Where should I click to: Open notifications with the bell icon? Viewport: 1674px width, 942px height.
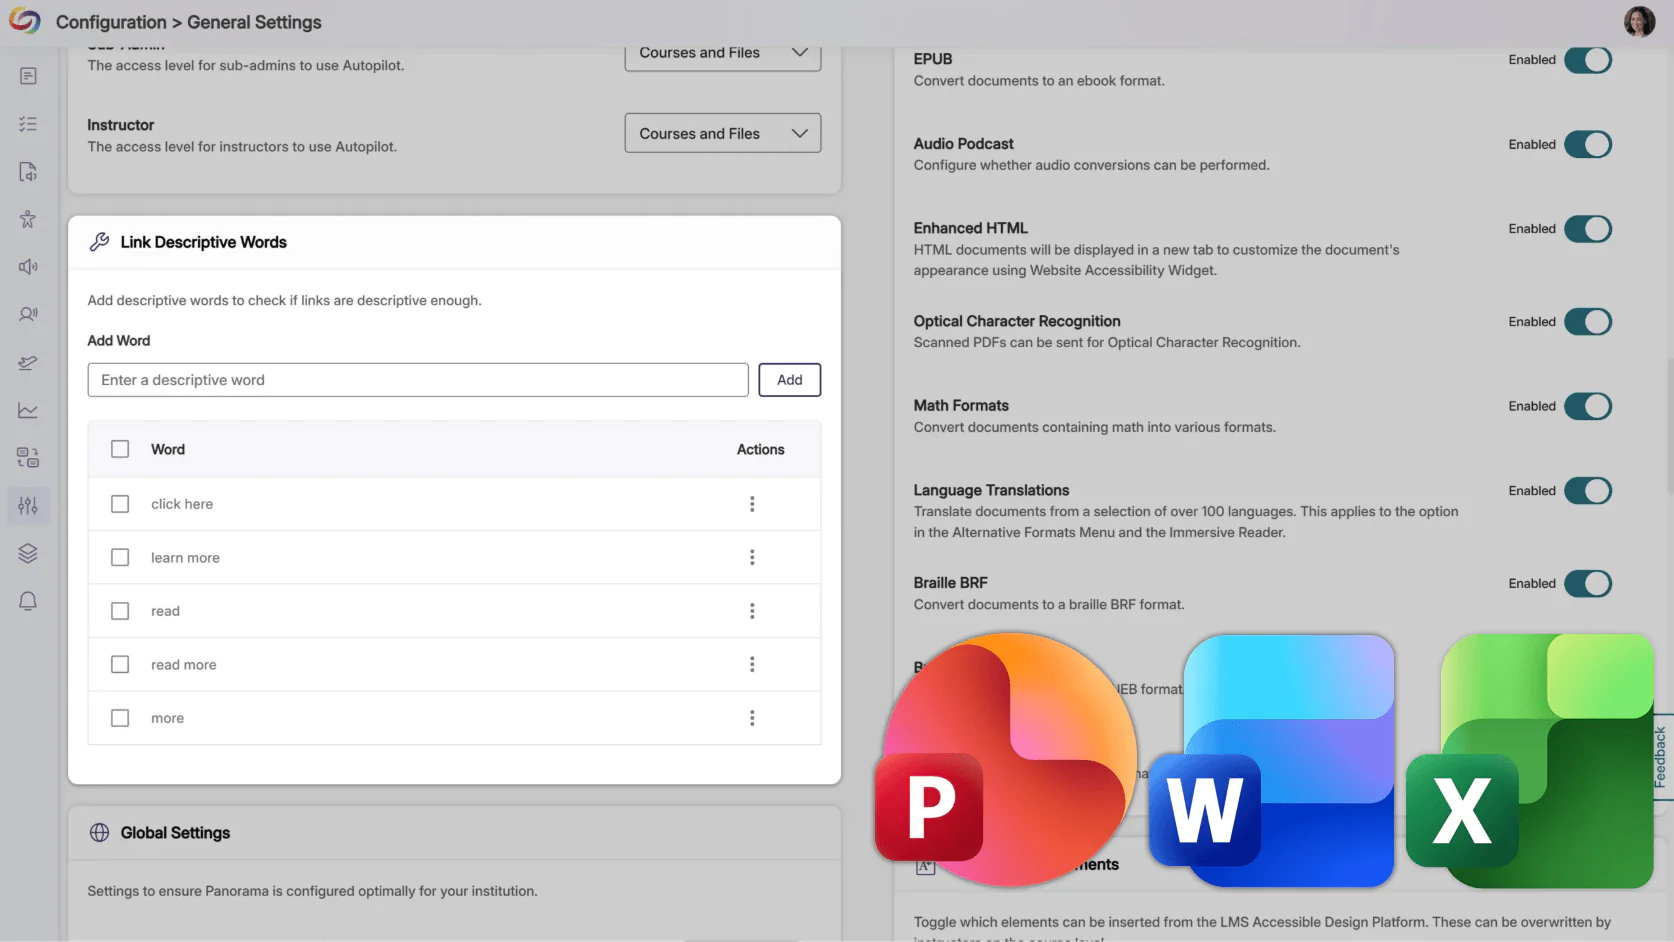[x=28, y=599]
